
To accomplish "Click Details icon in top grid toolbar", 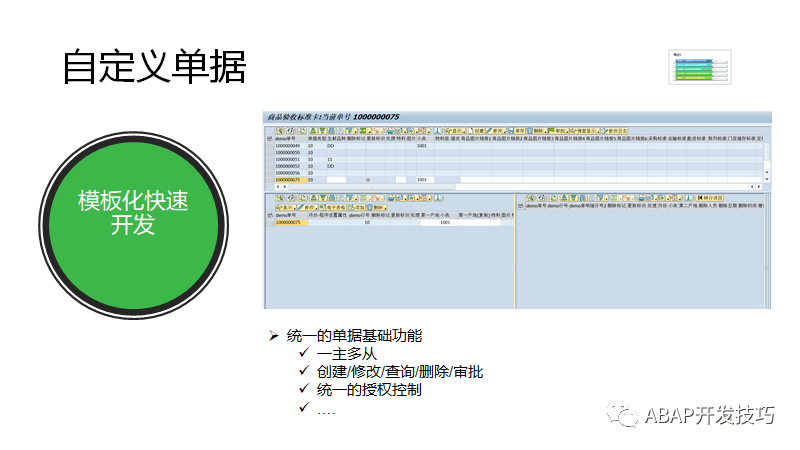I will tap(279, 131).
